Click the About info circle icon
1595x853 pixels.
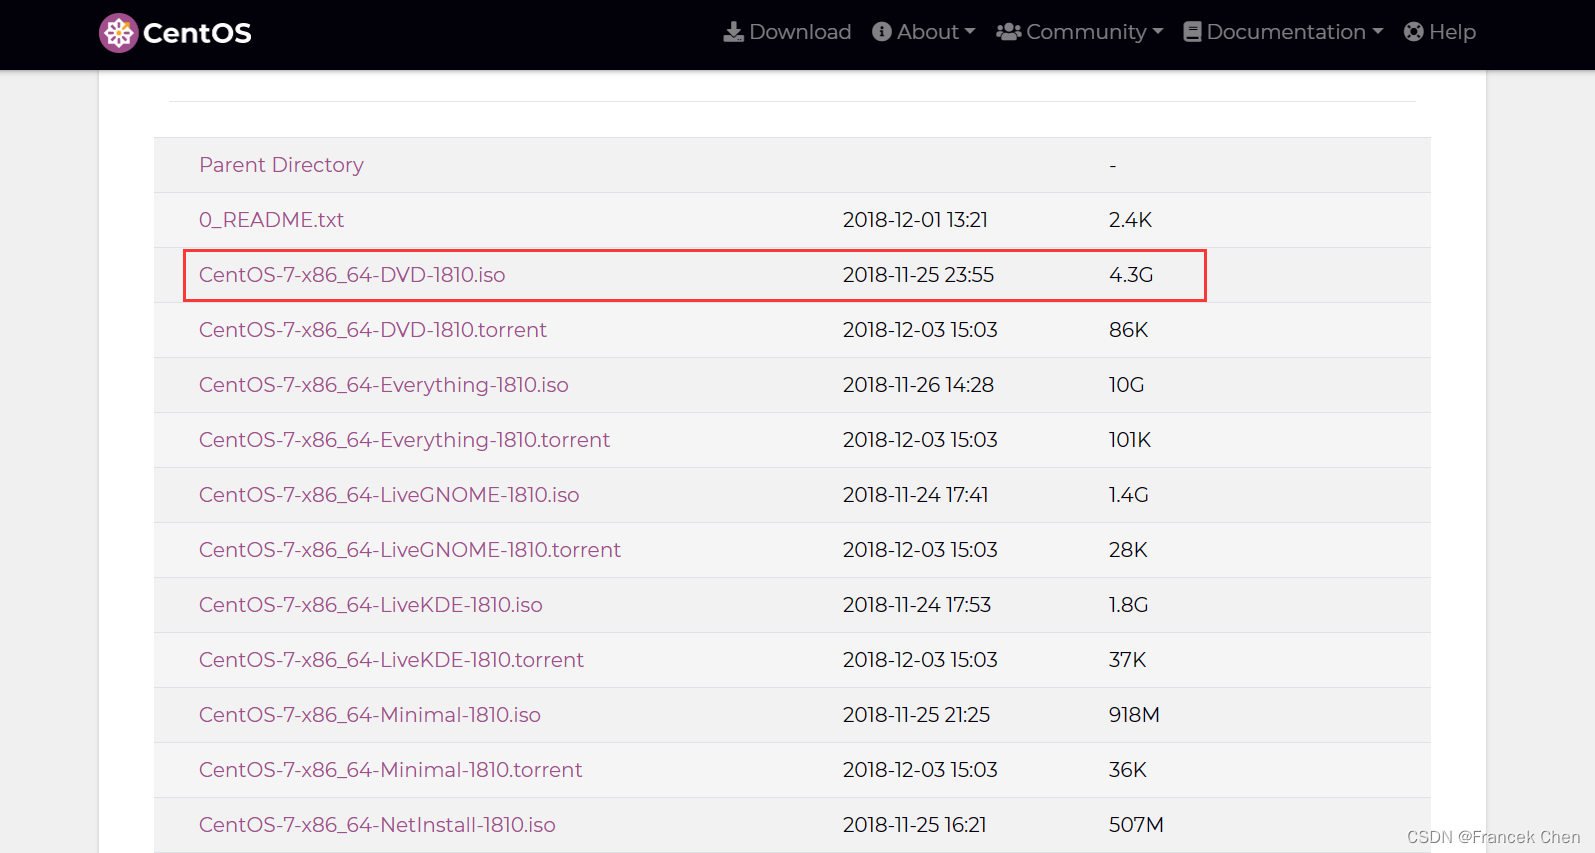click(882, 32)
